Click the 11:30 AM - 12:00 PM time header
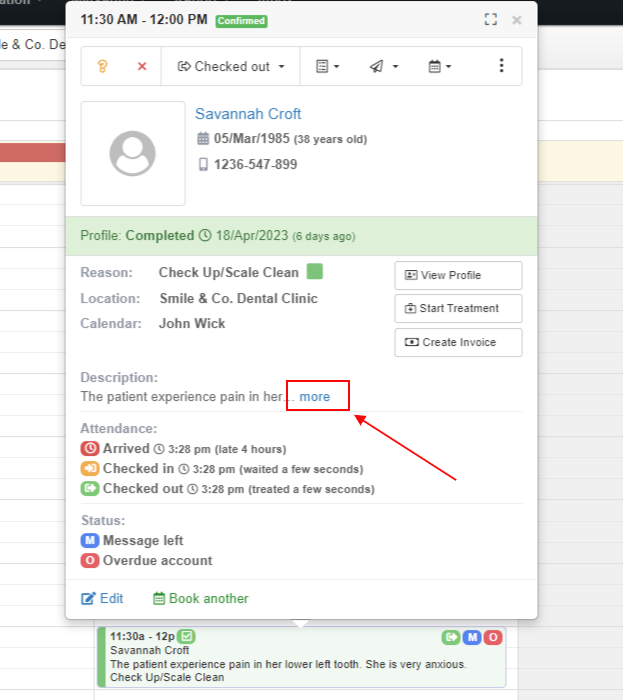The width and height of the screenshot is (623, 700). pos(144,20)
